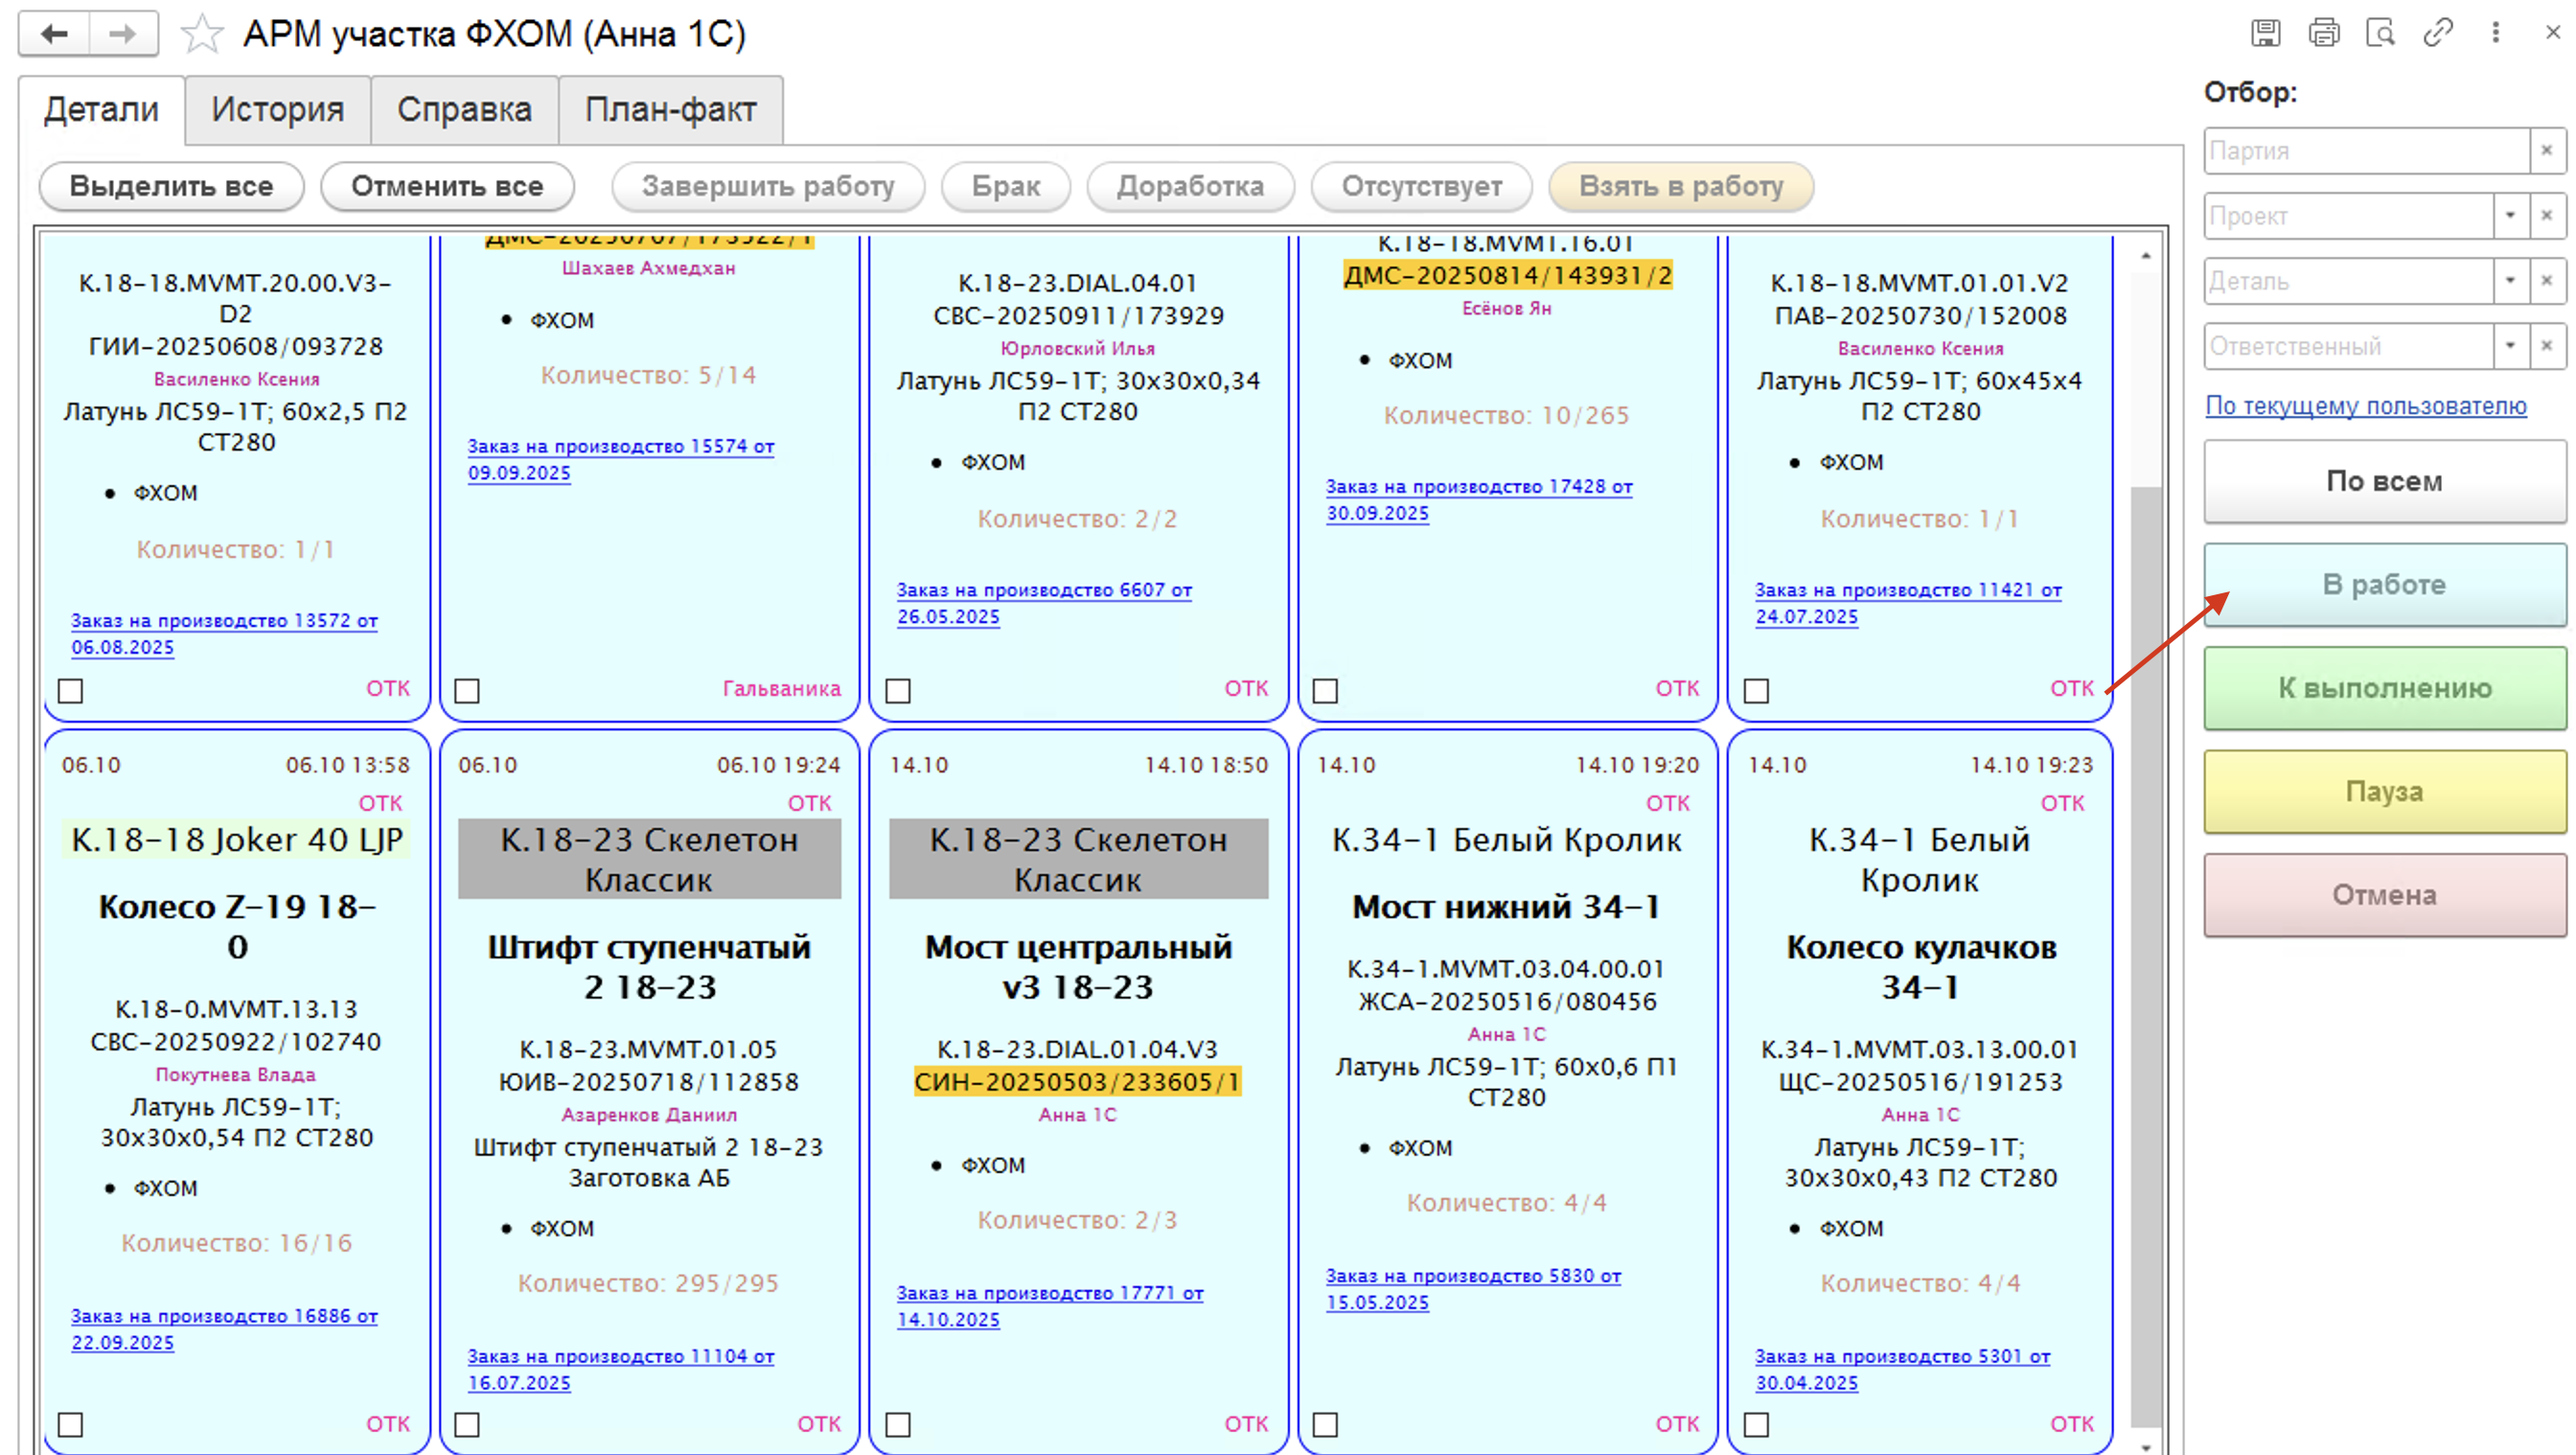
Task: Select checkbox on Колесо кулачков 34-1 card
Action: coord(1756,1423)
